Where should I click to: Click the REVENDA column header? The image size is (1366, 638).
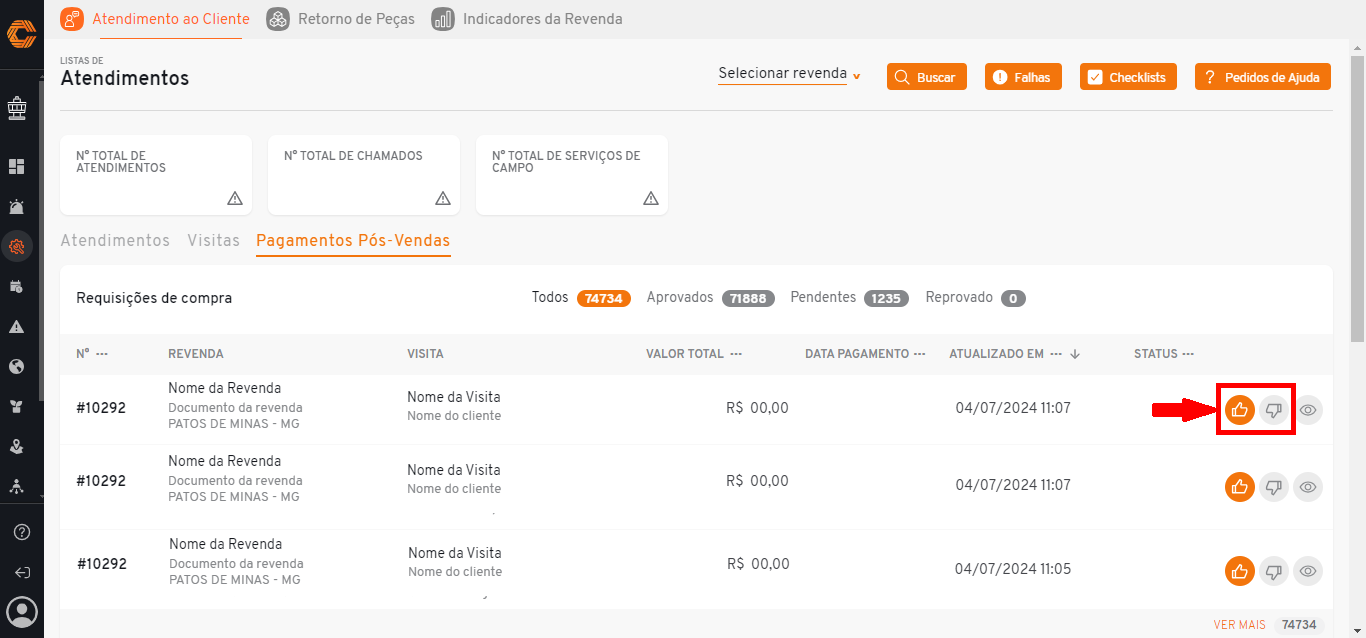(196, 354)
